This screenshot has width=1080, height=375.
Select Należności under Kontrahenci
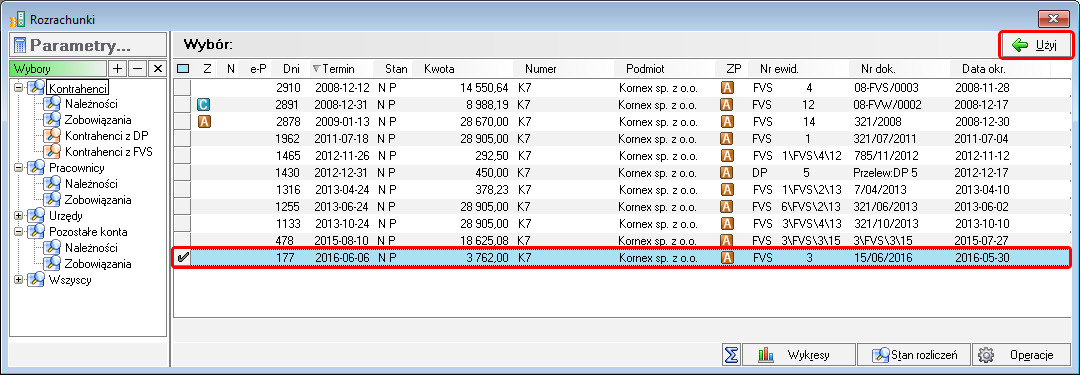[x=91, y=103]
